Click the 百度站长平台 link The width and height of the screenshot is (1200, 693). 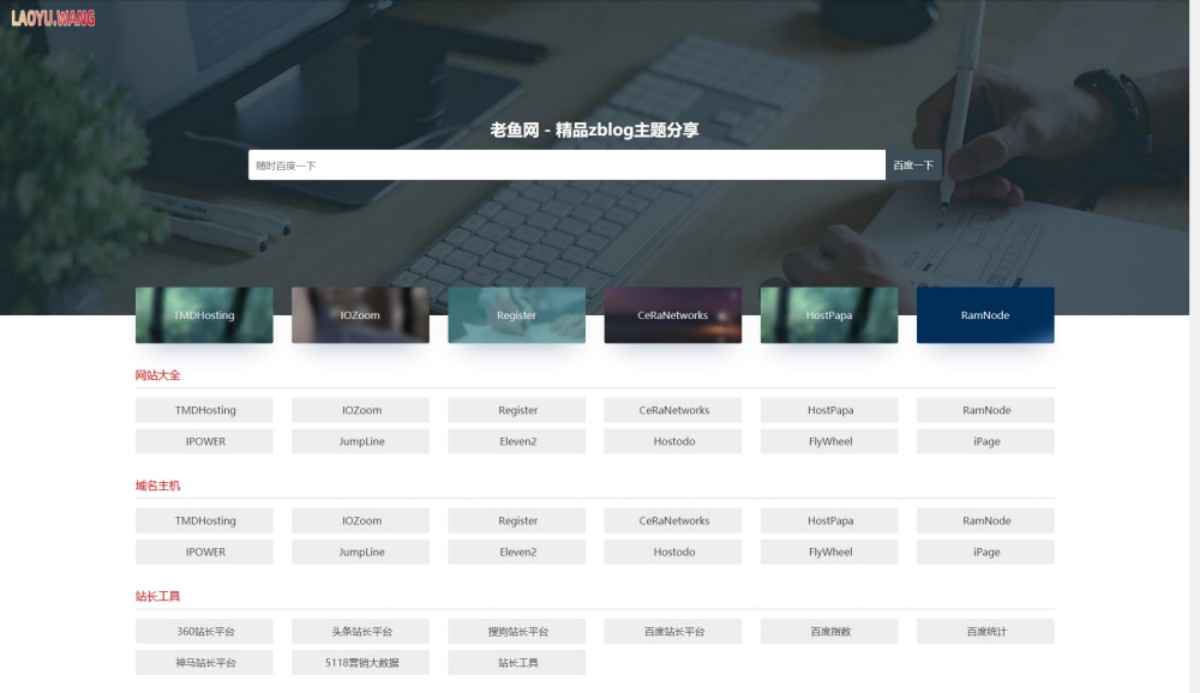click(673, 631)
